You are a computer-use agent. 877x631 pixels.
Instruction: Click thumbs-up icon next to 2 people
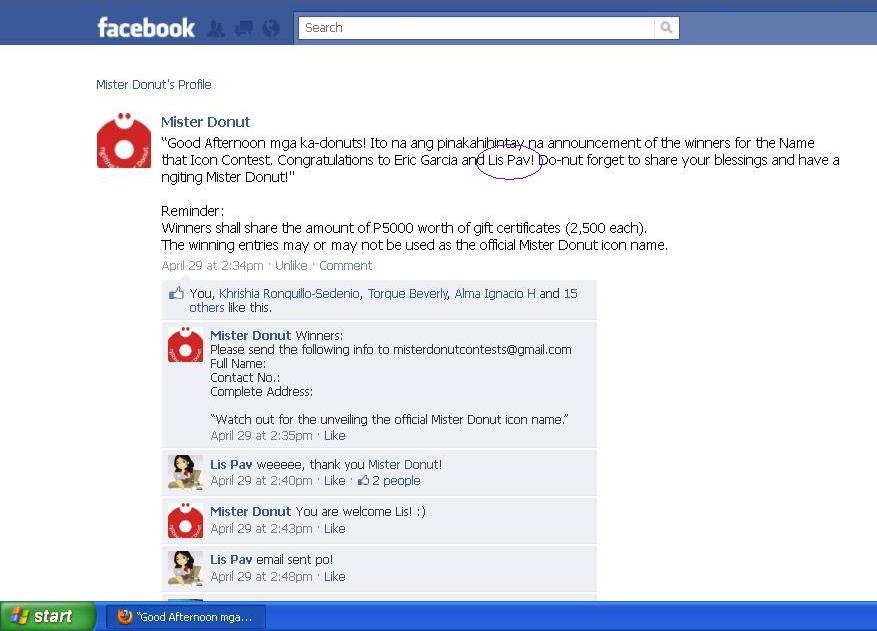pyautogui.click(x=364, y=480)
